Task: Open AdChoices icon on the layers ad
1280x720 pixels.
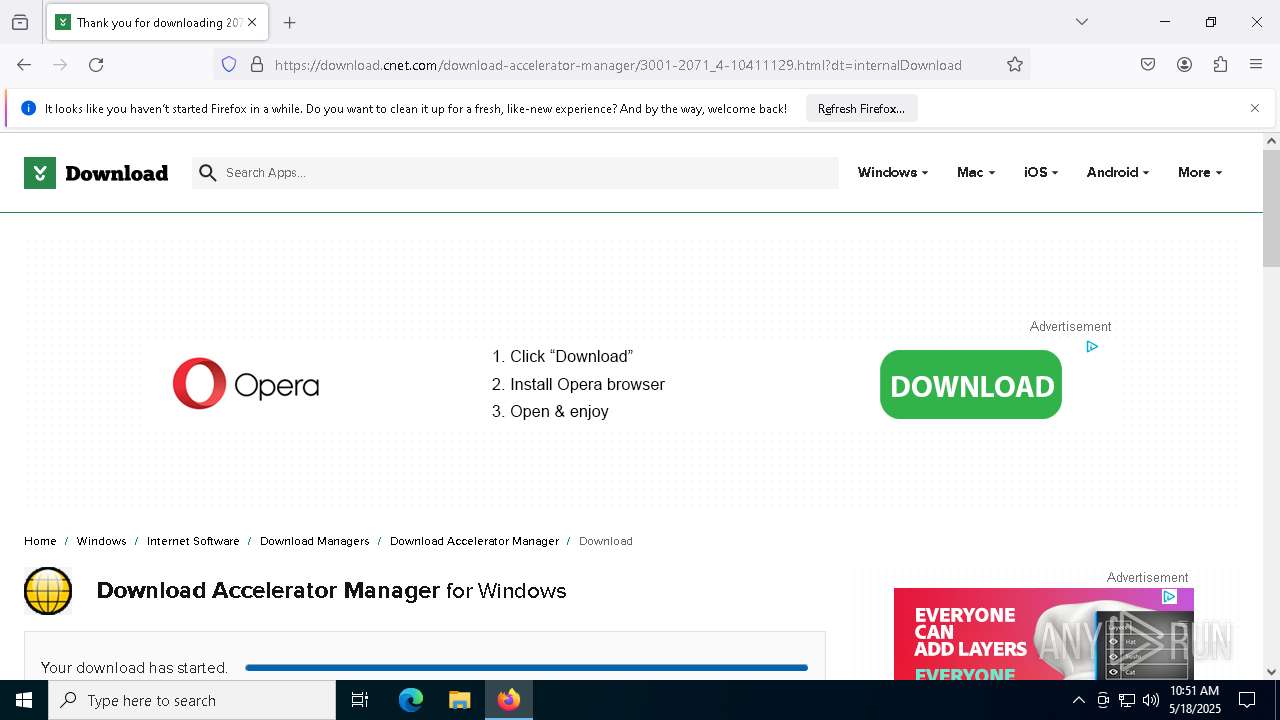Action: [x=1169, y=597]
